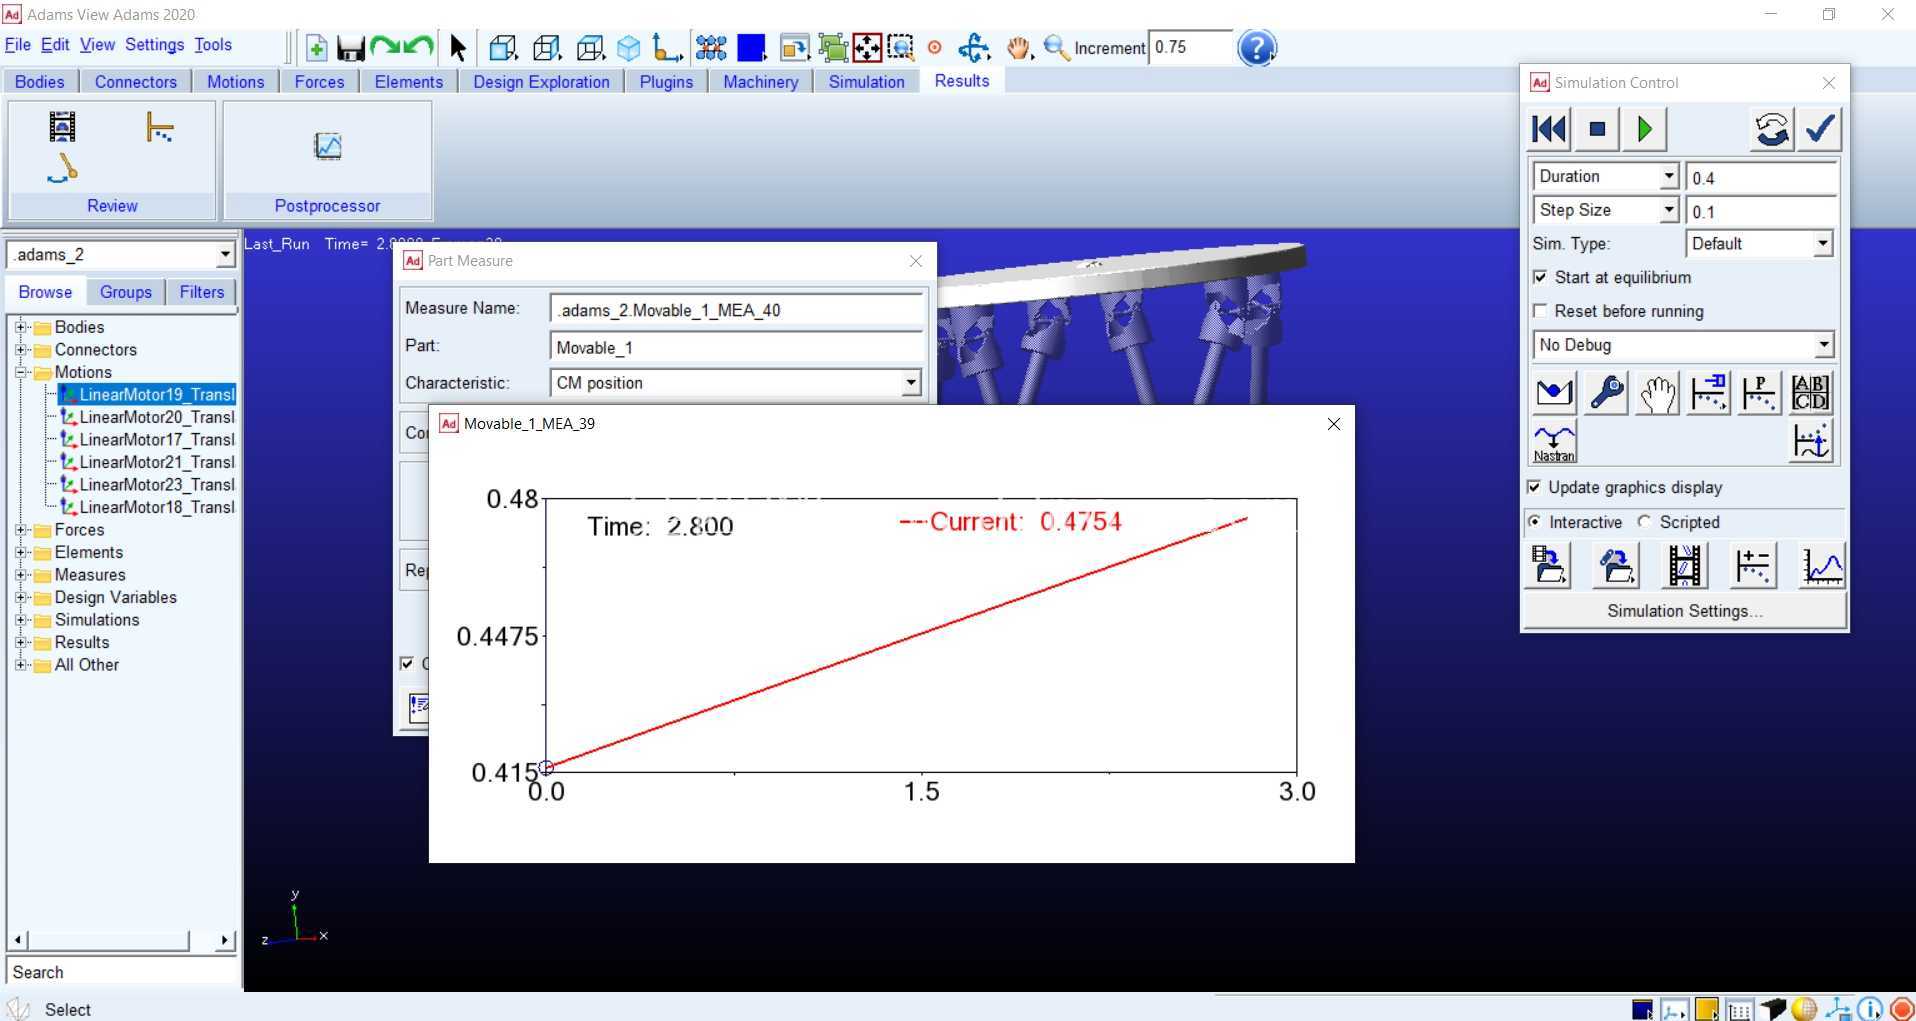Select the Scripted radio option
The width and height of the screenshot is (1916, 1021).
coord(1645,522)
